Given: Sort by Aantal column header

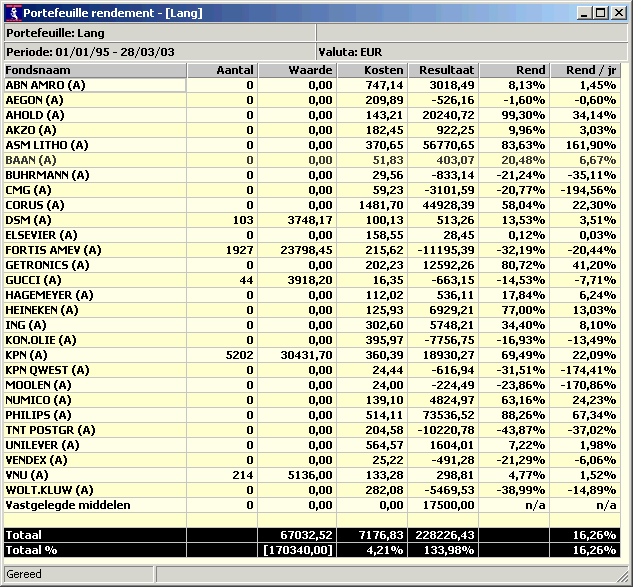Looking at the screenshot, I should click(x=222, y=70).
